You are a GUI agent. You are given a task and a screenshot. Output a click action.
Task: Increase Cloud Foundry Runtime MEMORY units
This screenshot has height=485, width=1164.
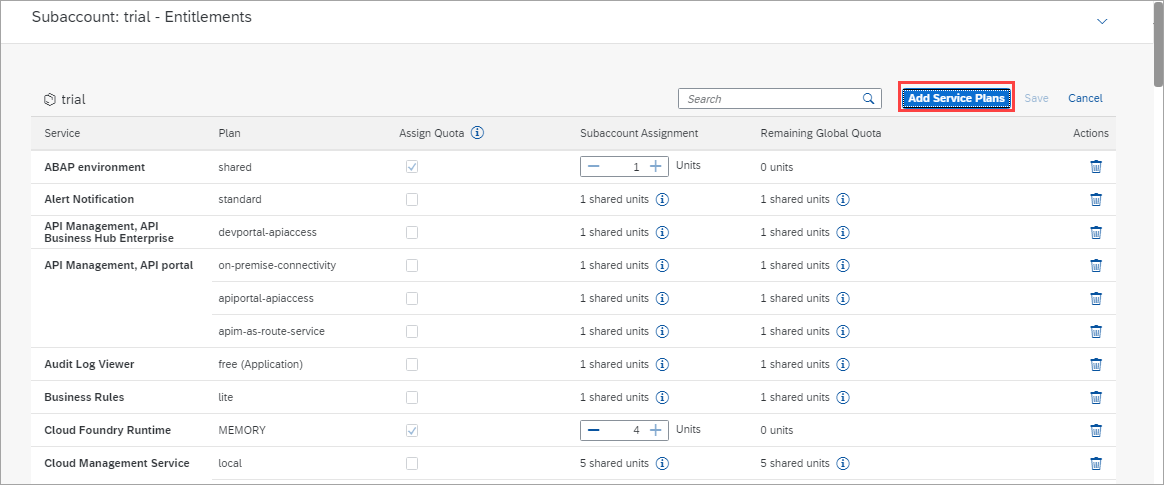[x=655, y=429]
